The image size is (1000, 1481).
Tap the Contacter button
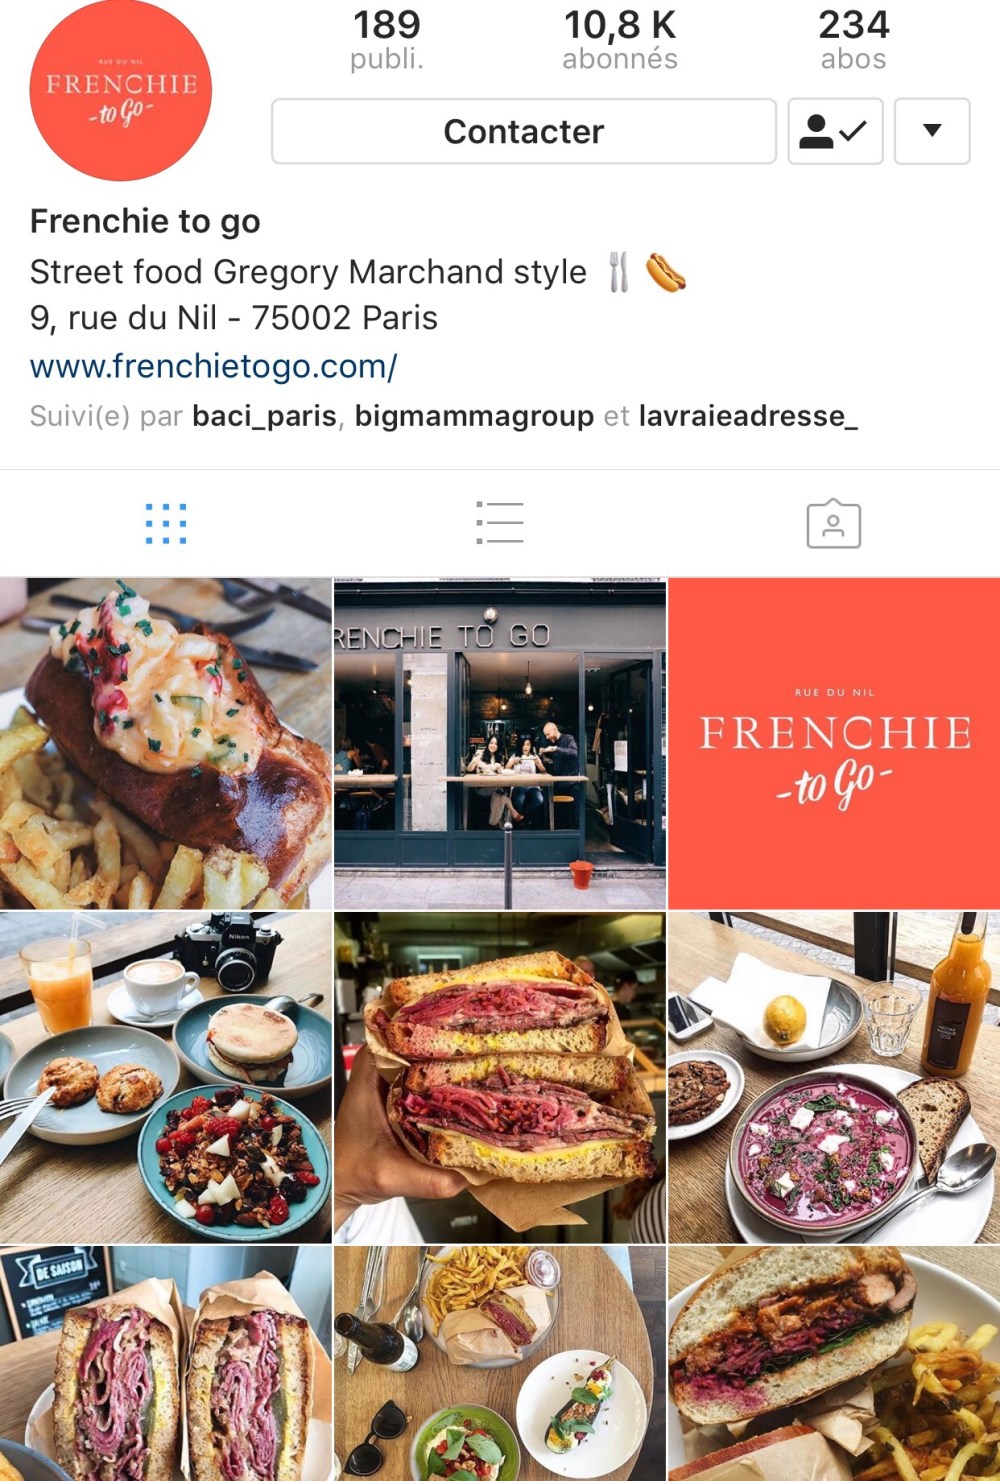coord(524,131)
